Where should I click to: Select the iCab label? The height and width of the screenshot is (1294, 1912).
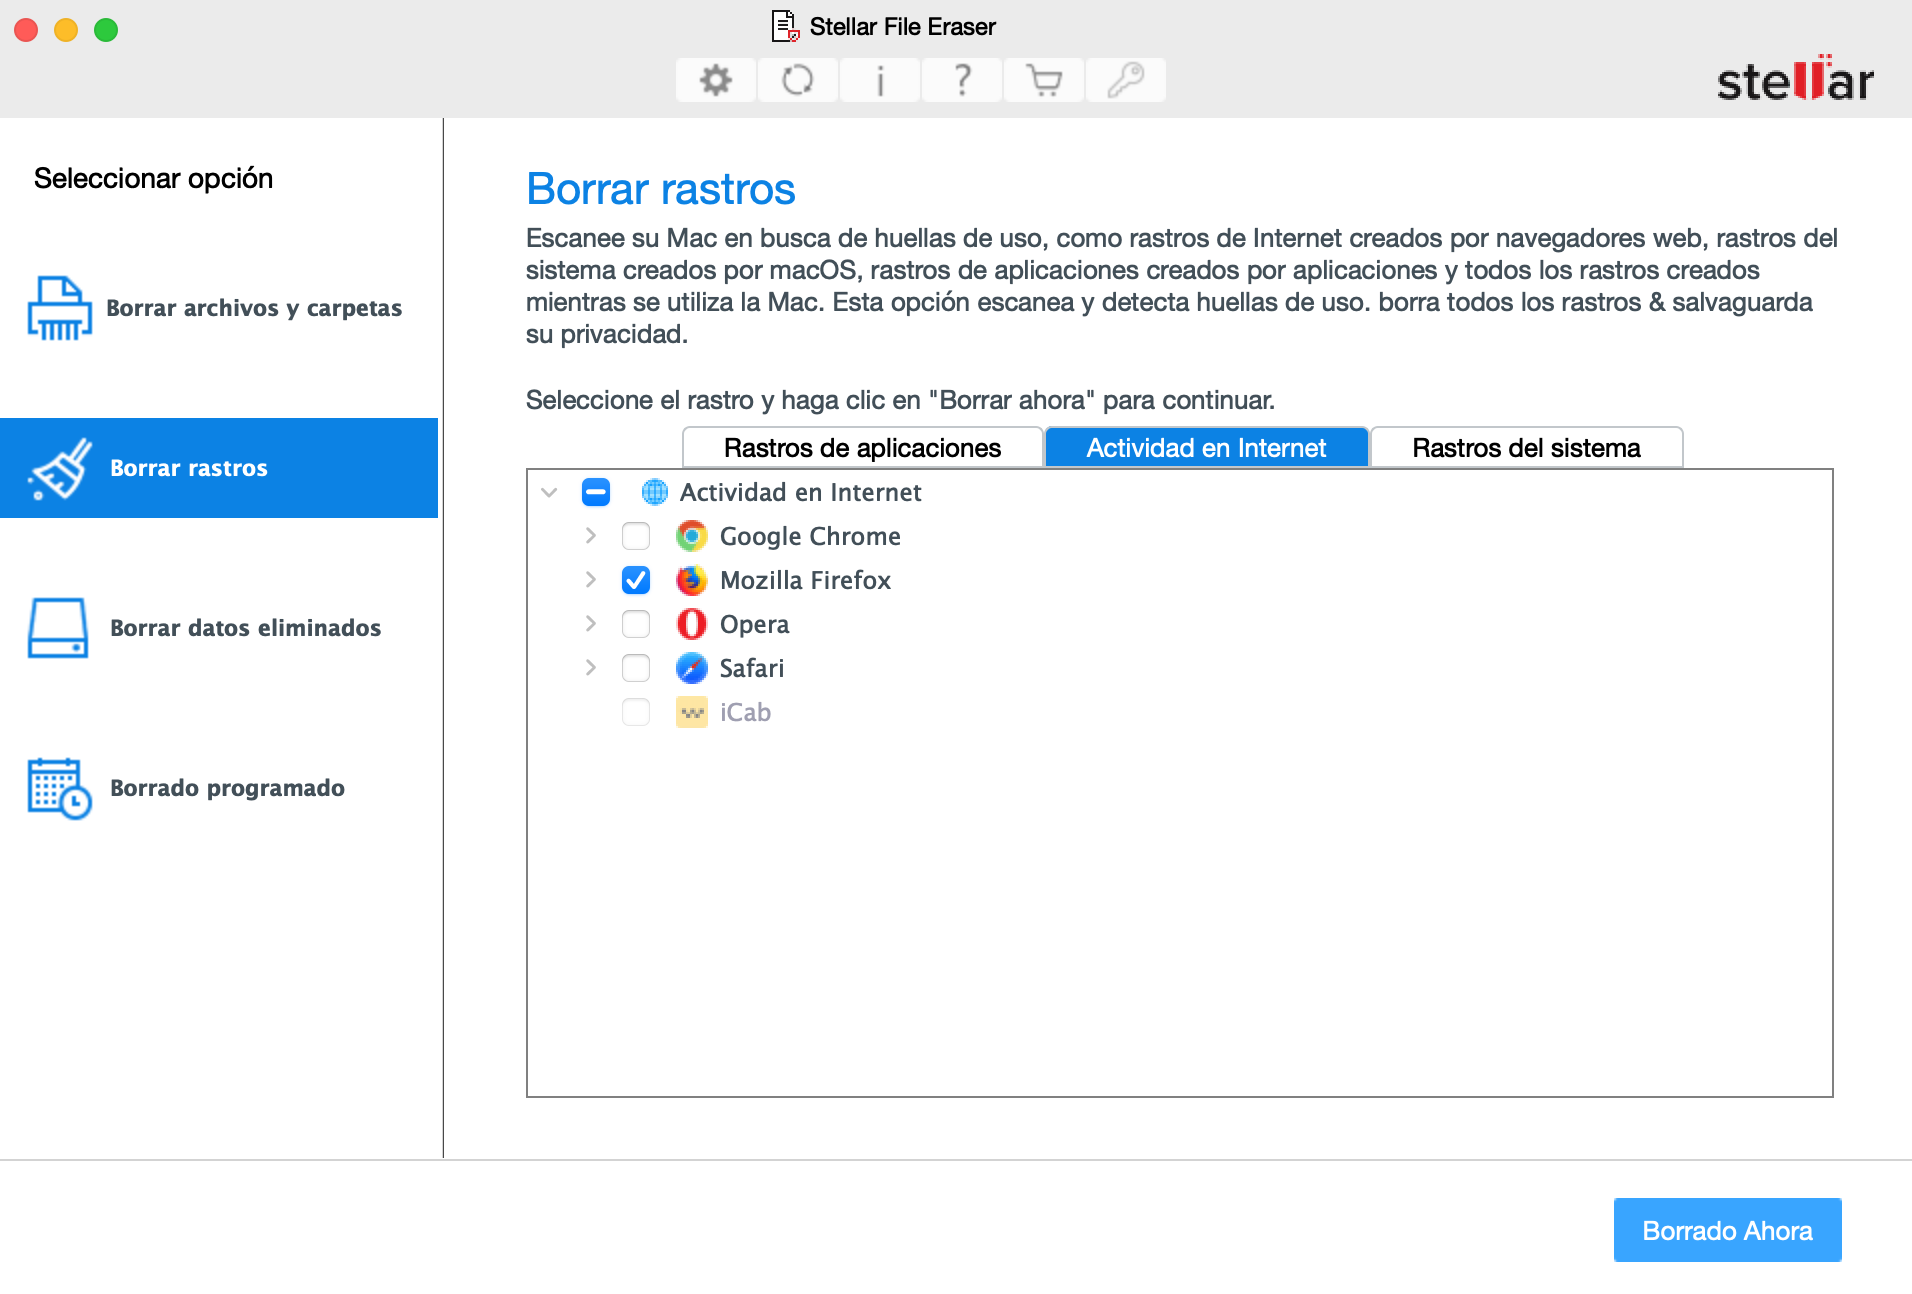[x=745, y=712]
